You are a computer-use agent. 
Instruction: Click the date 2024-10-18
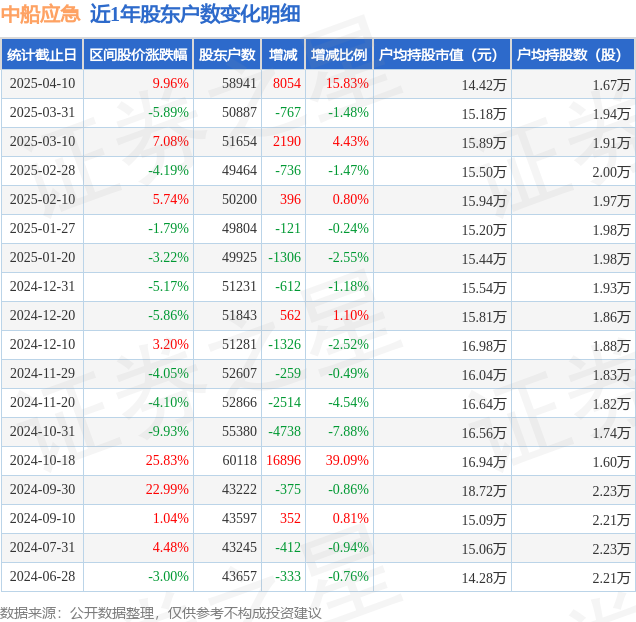(x=43, y=460)
